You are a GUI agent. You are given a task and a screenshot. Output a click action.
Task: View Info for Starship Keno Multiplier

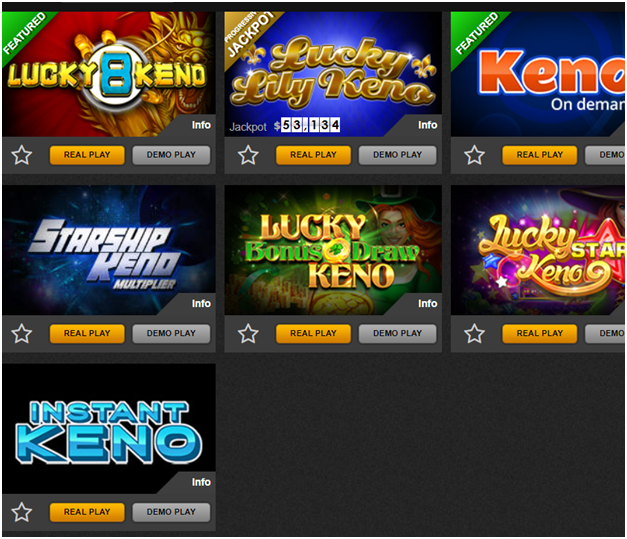(201, 303)
